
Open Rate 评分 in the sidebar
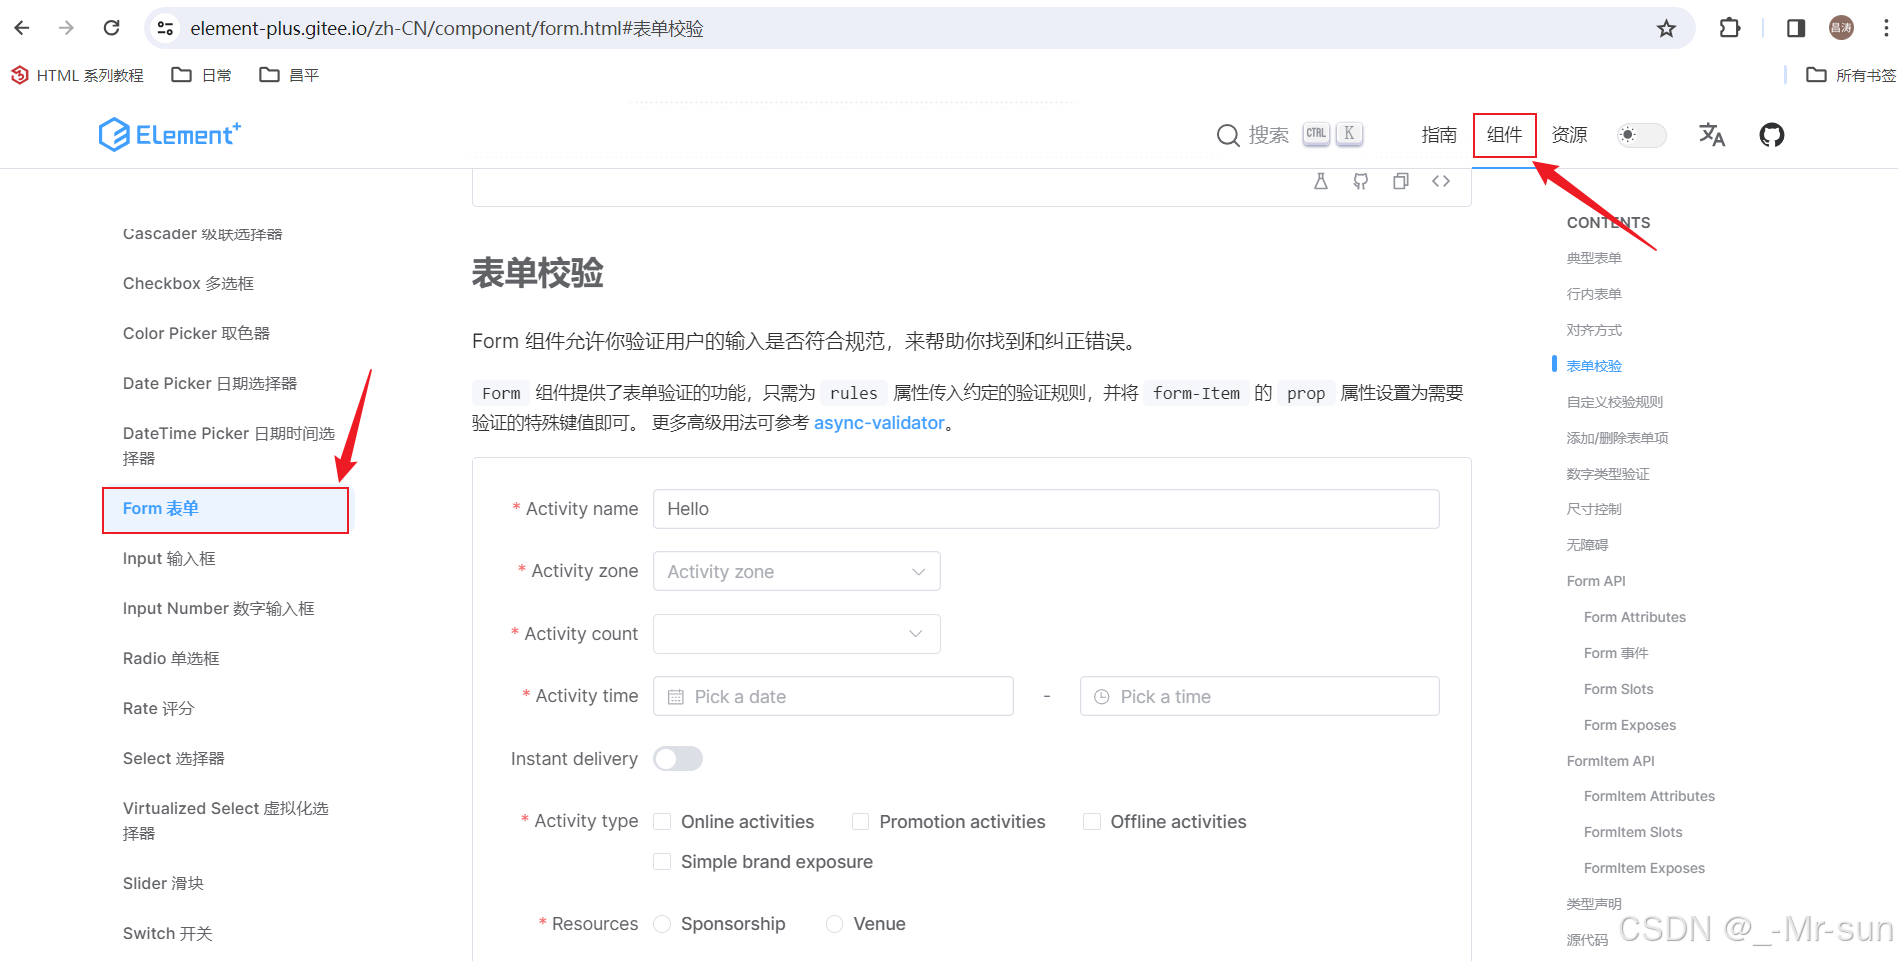pyautogui.click(x=158, y=709)
